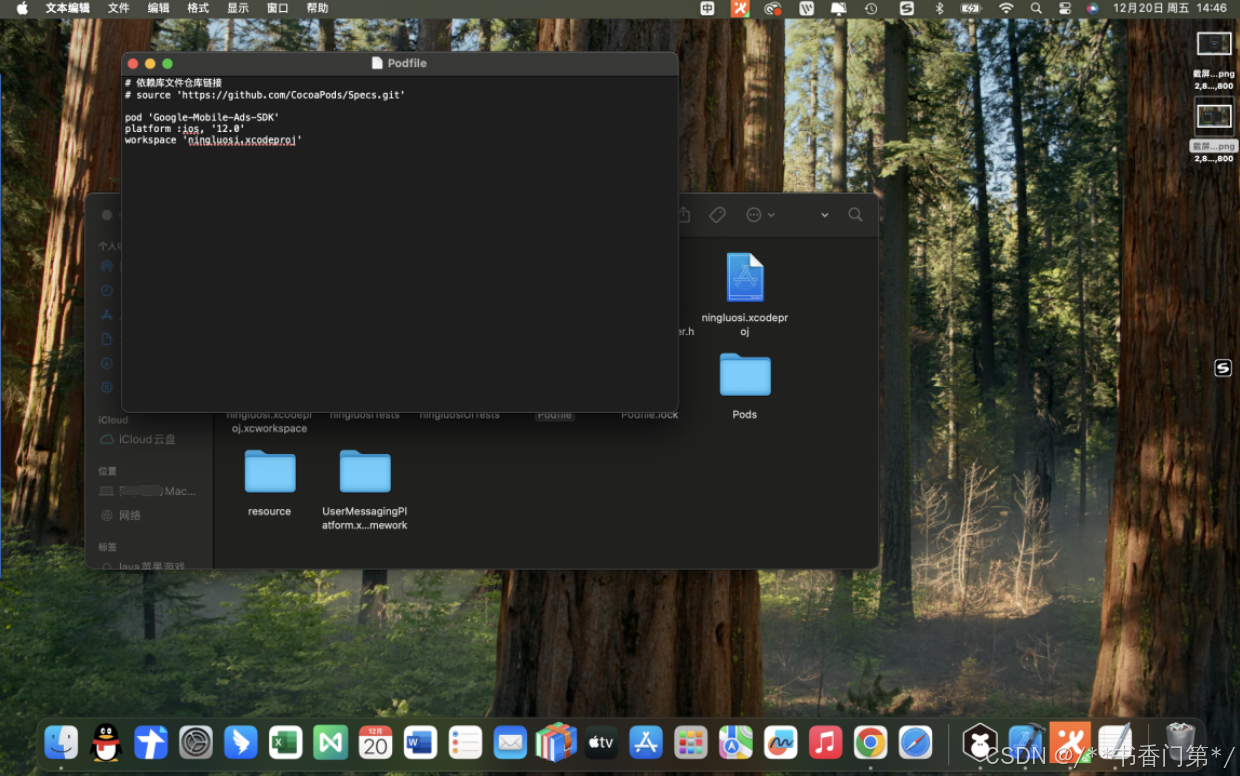Open WinRAR books icon in Dock
The height and width of the screenshot is (776, 1240).
(555, 742)
